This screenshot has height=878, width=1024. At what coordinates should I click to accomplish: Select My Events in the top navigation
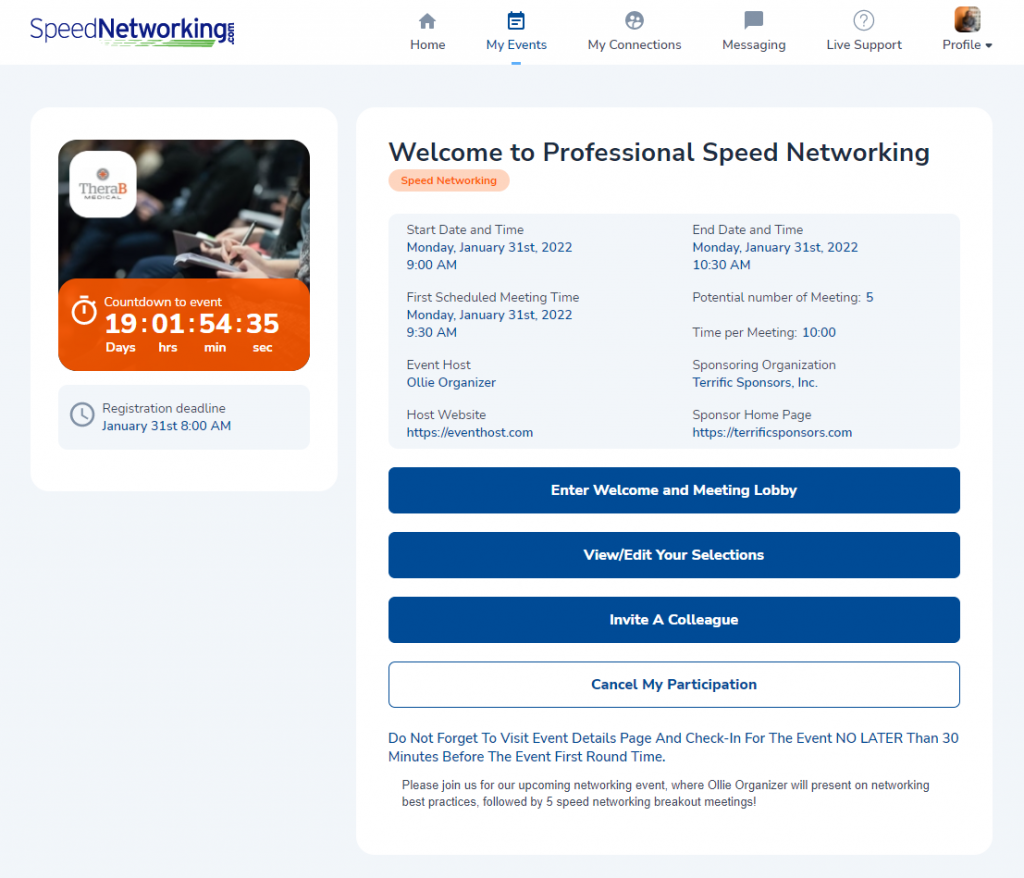[x=516, y=44]
